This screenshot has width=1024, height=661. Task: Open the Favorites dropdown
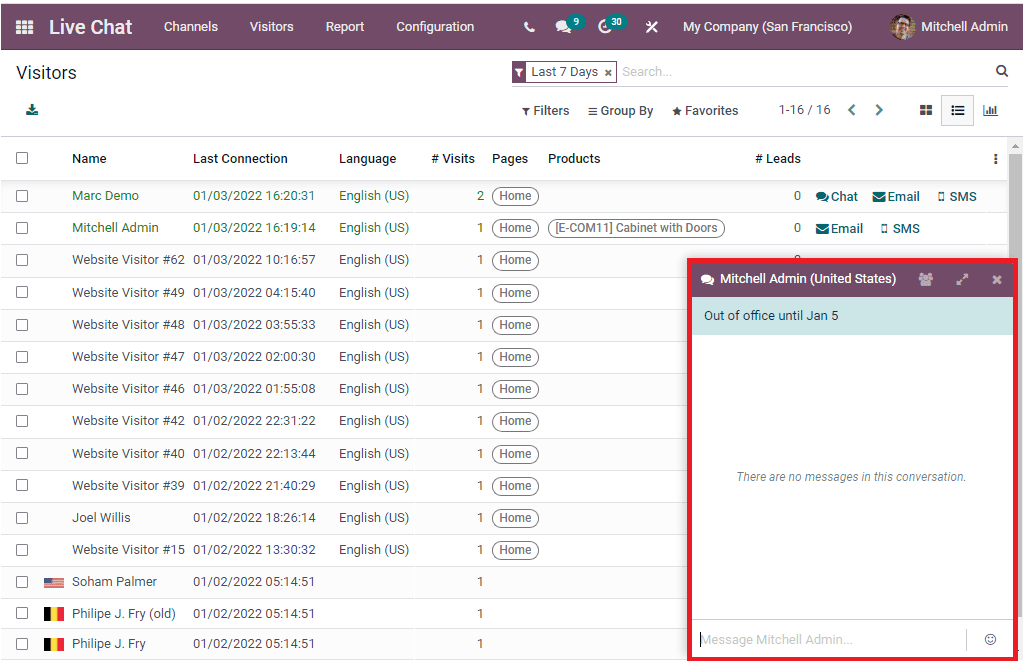tap(704, 110)
